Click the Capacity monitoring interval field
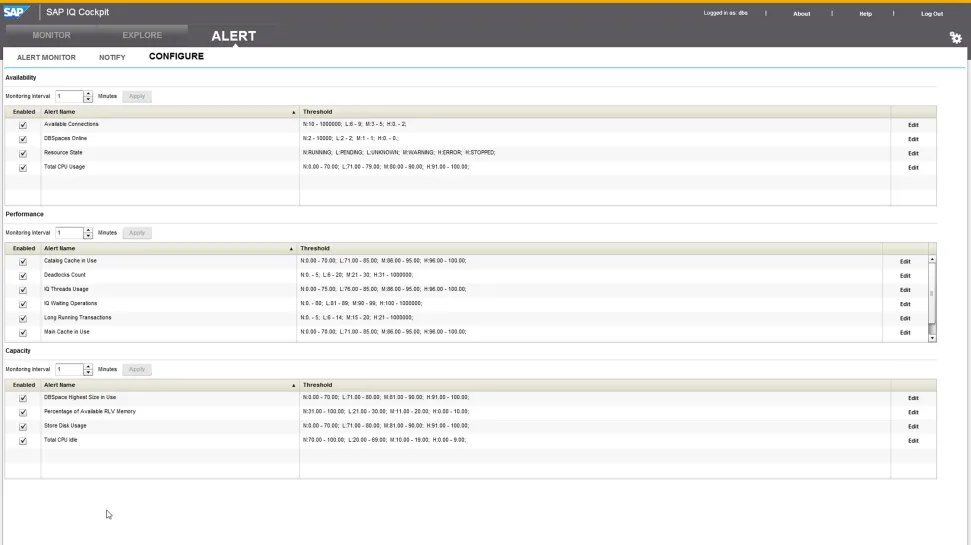 tap(69, 369)
